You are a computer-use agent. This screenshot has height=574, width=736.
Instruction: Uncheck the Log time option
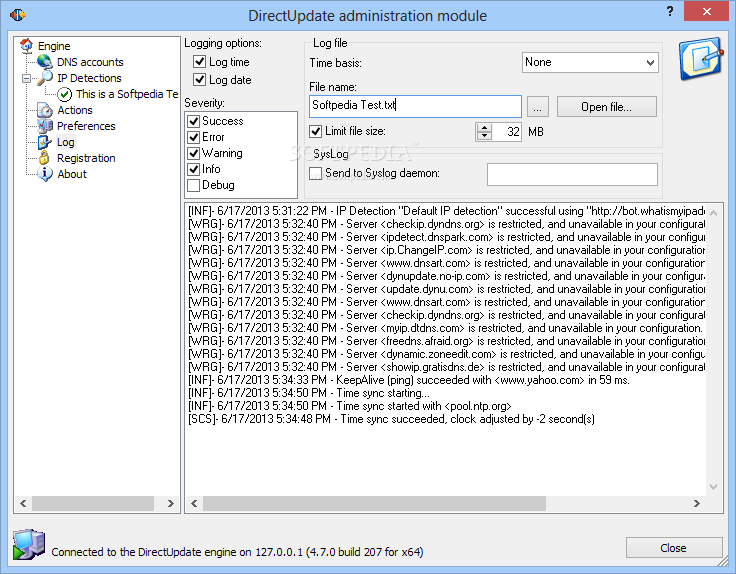click(x=199, y=61)
